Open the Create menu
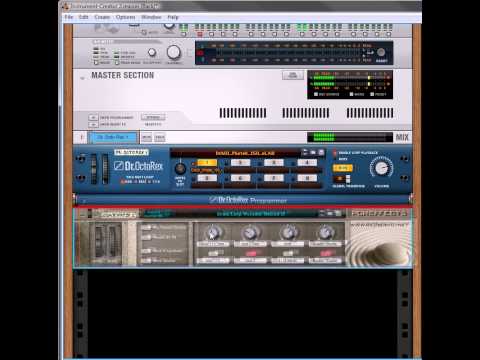 [x=102, y=17]
